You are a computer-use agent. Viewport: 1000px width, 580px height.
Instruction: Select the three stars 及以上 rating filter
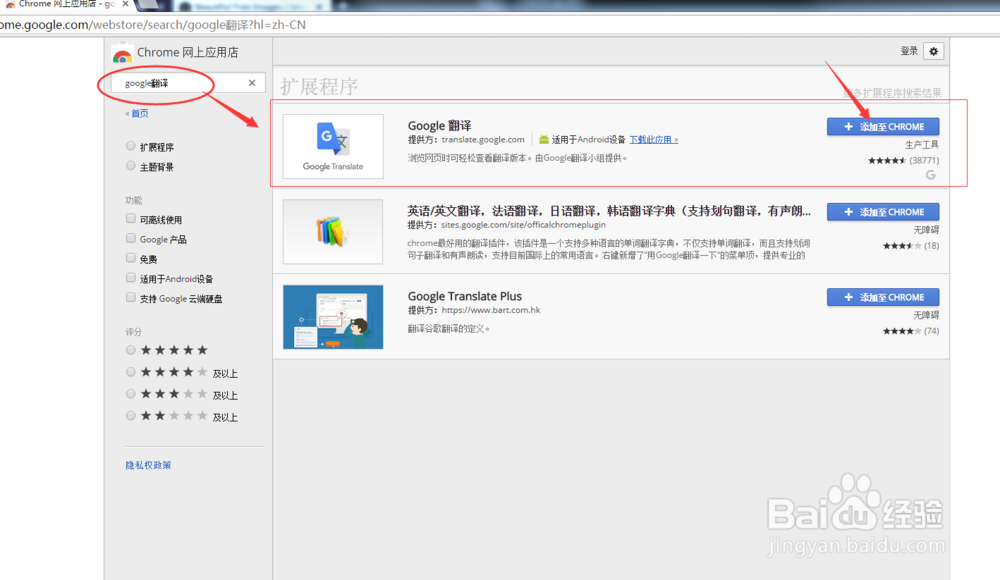click(131, 394)
